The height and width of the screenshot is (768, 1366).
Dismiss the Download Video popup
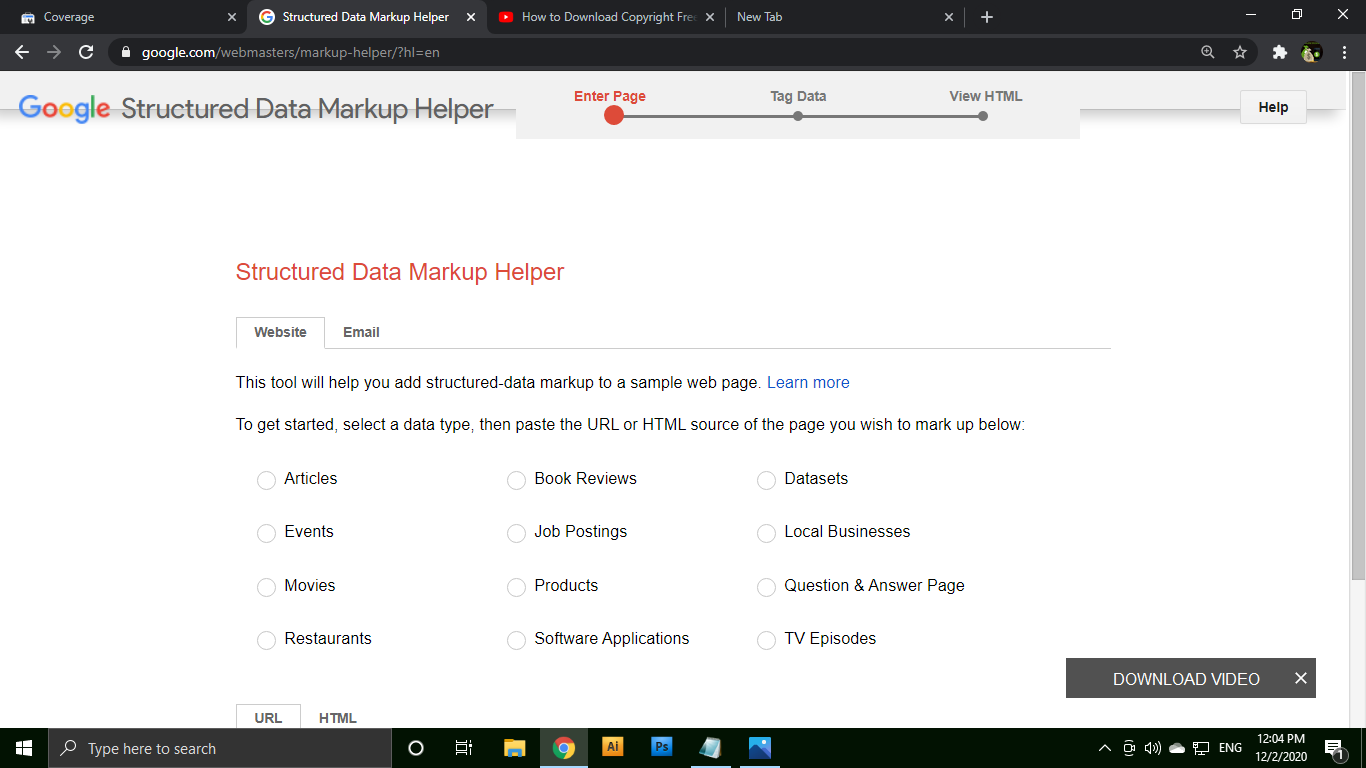tap(1301, 678)
